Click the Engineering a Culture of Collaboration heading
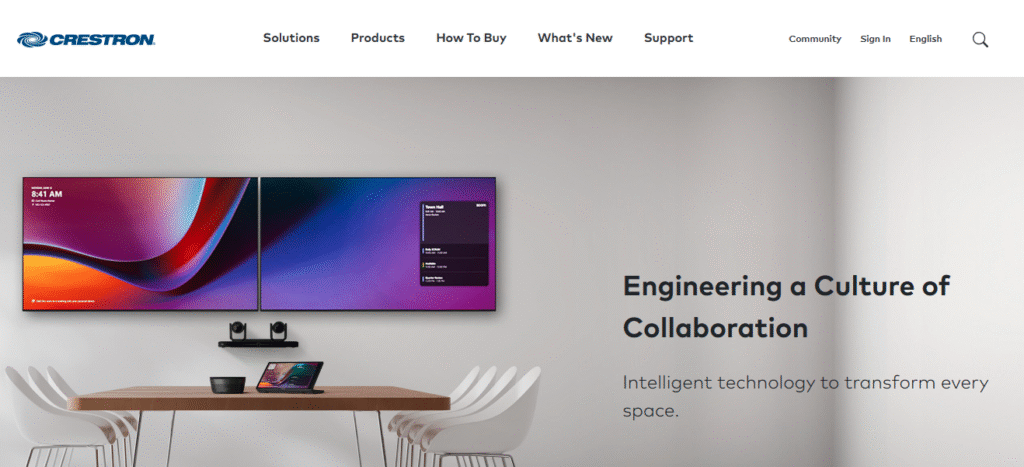1024x467 pixels. (x=786, y=306)
